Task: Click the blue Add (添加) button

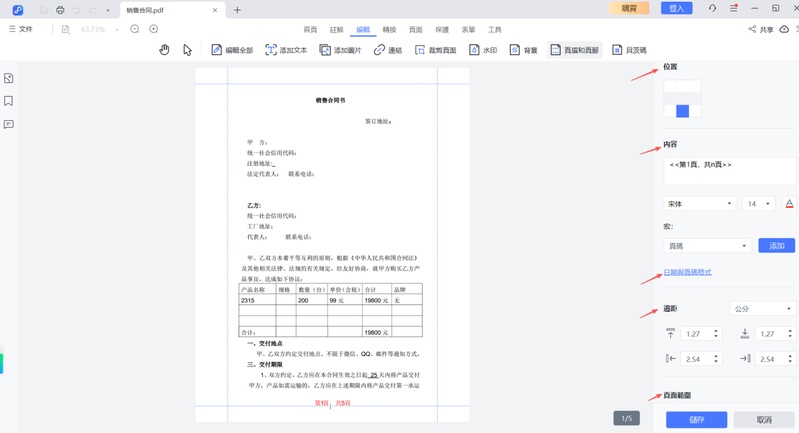Action: (777, 246)
